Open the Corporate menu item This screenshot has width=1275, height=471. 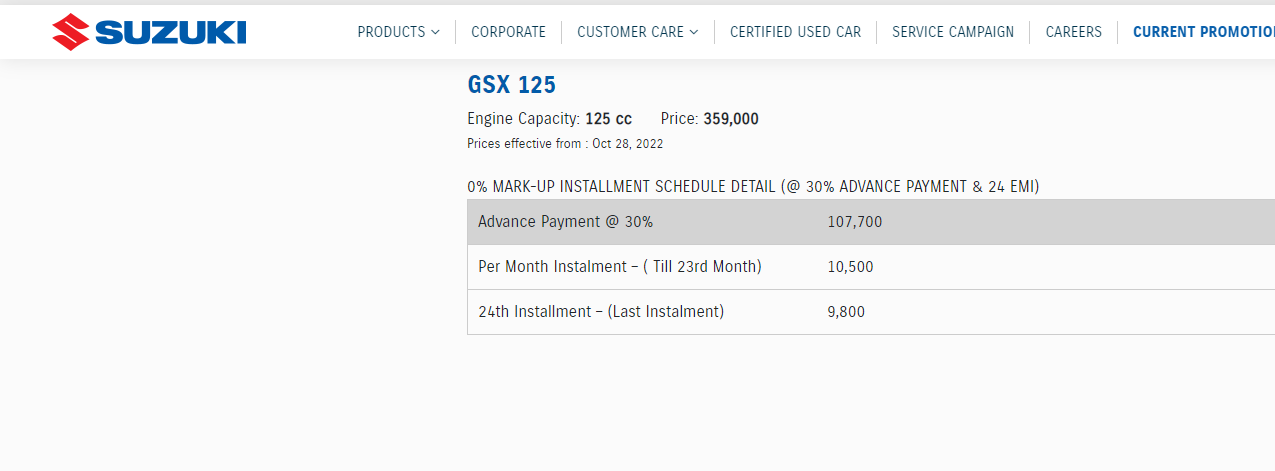[x=508, y=32]
